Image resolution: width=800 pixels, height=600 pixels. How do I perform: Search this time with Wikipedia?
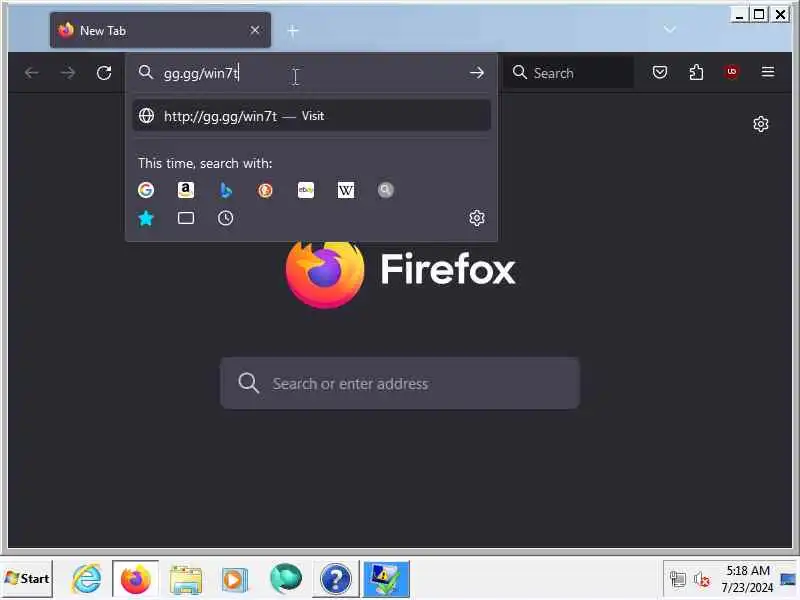pos(345,190)
